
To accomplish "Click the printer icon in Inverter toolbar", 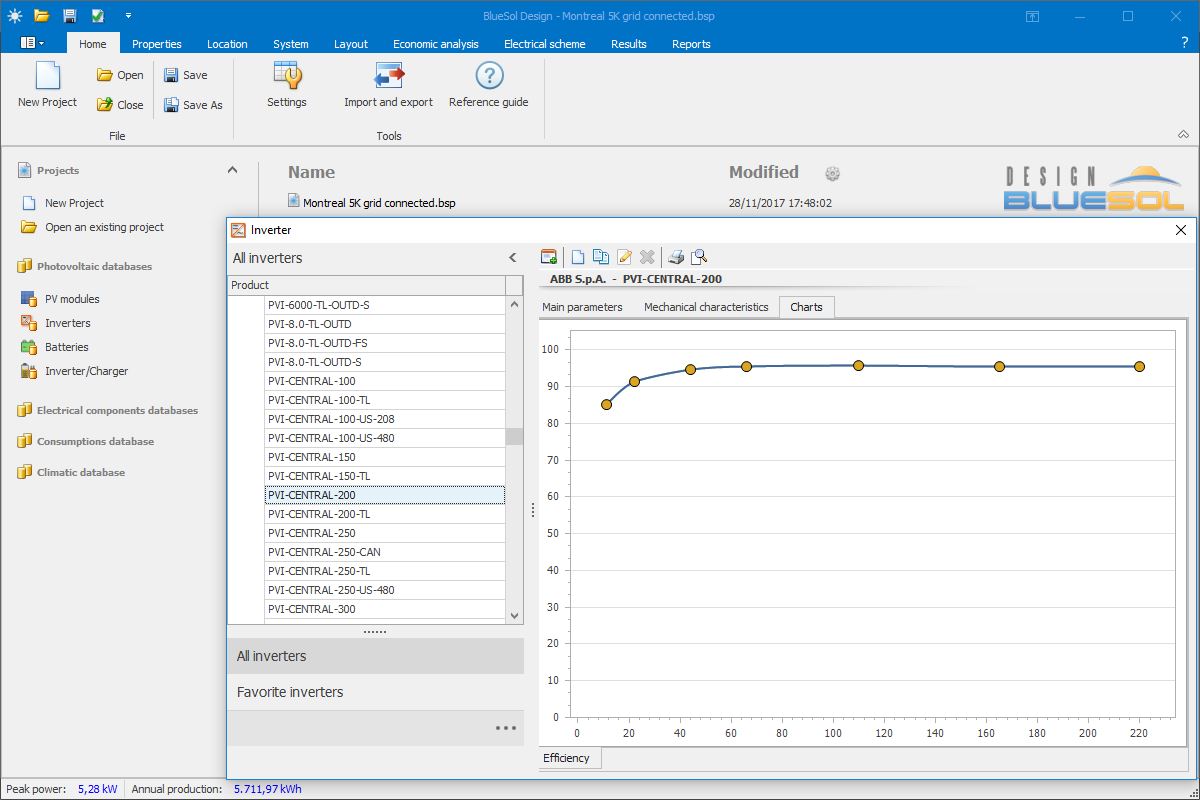I will [x=677, y=257].
